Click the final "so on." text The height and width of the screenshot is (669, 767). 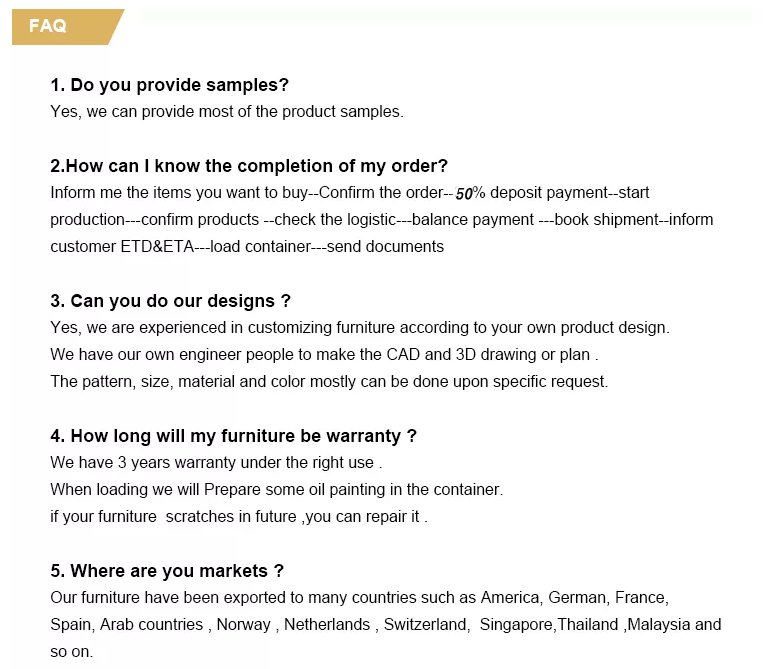[71, 651]
